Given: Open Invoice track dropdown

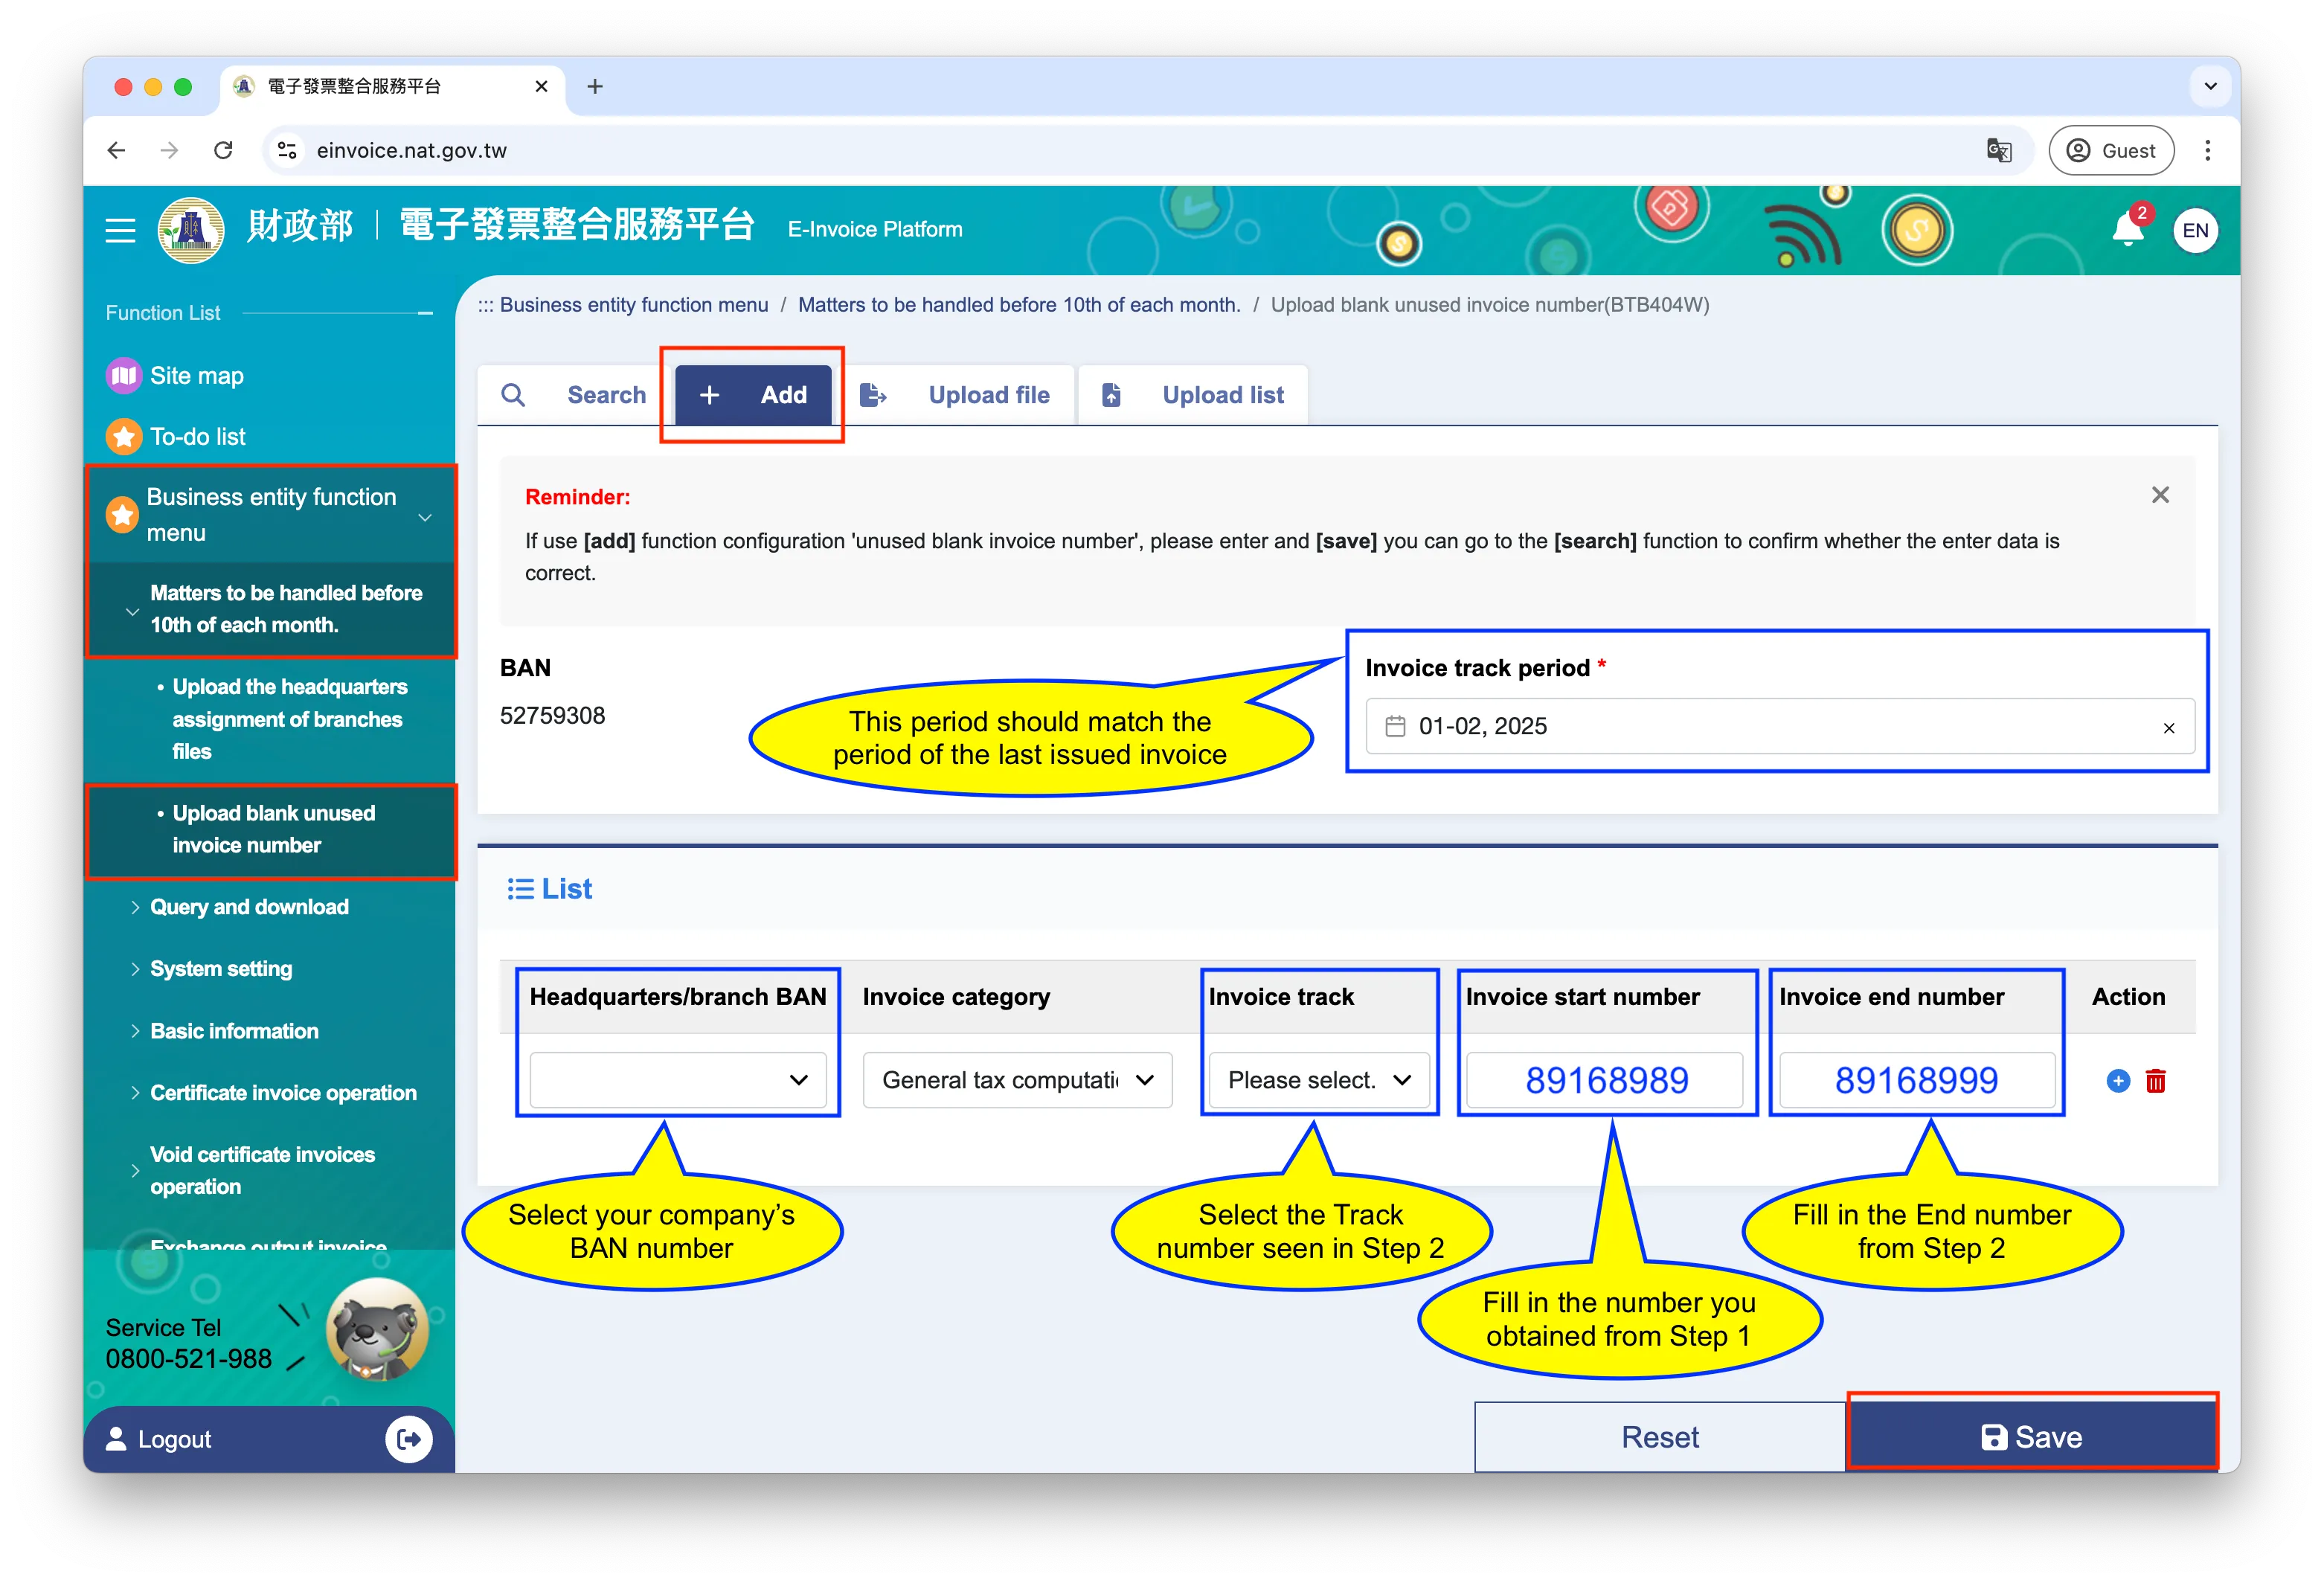Looking at the screenshot, I should pos(1320,1080).
